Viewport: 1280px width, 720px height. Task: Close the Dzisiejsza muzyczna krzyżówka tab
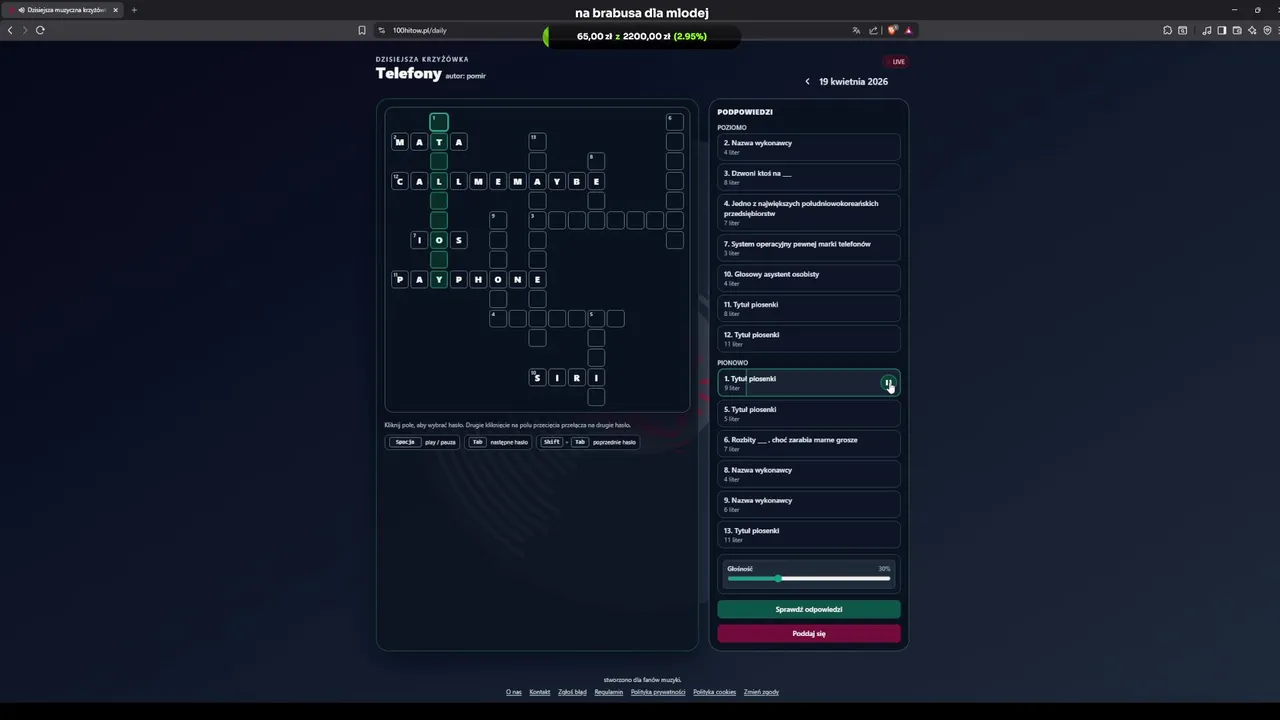[115, 10]
